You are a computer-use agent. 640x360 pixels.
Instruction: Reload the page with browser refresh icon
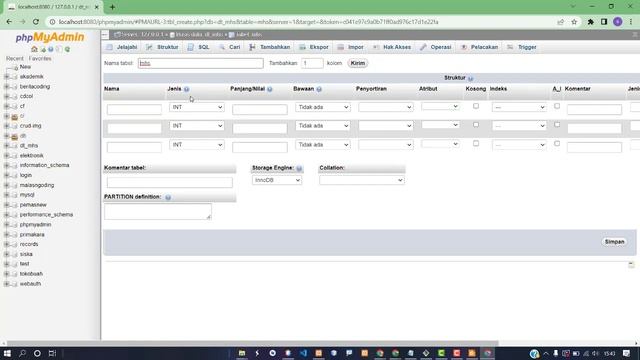click(36, 22)
